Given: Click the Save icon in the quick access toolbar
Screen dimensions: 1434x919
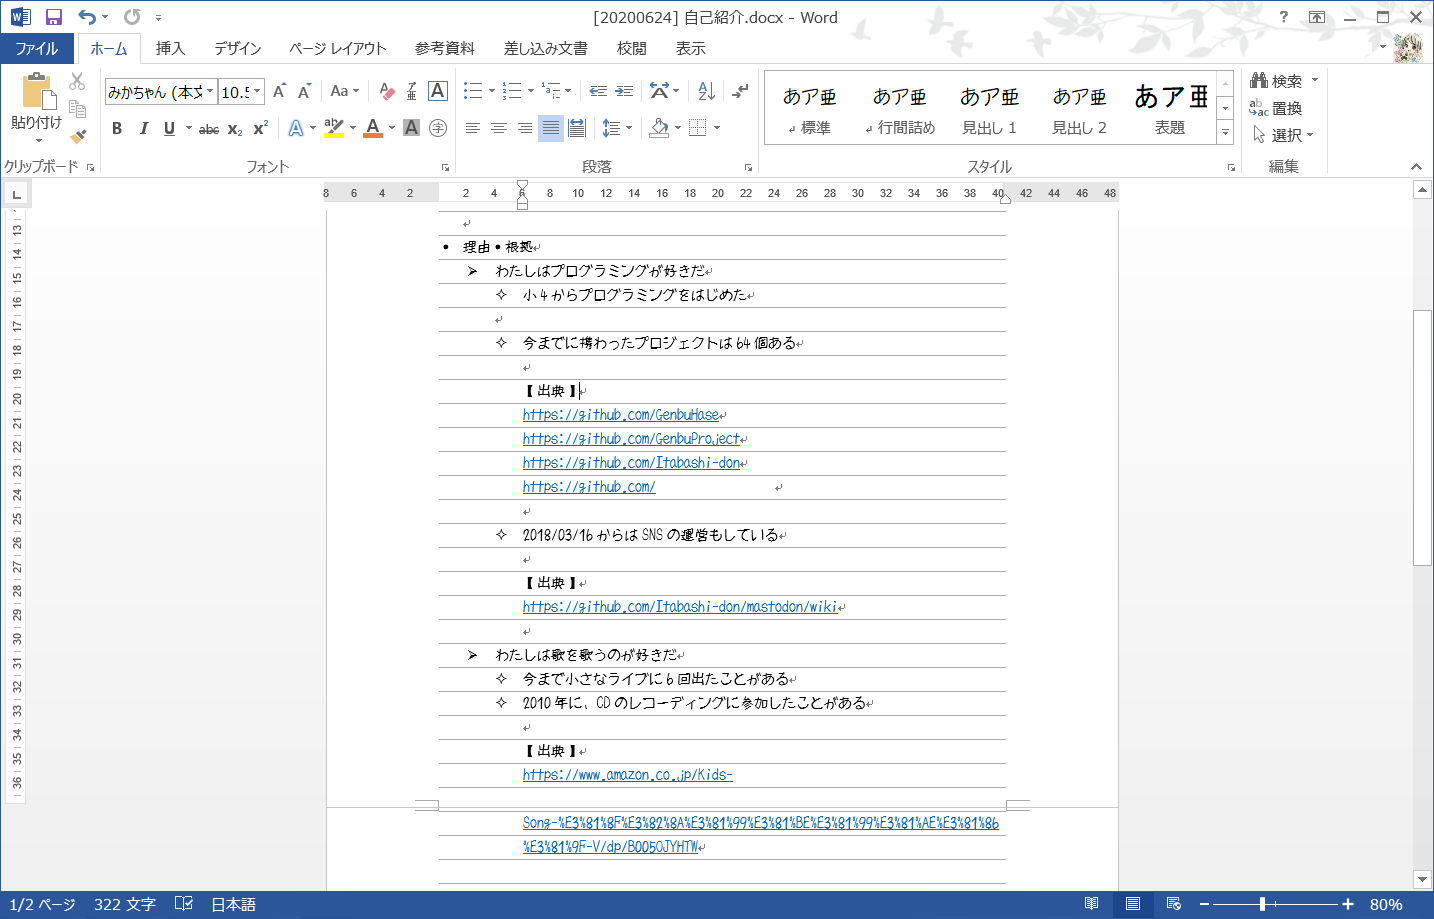Looking at the screenshot, I should (54, 17).
